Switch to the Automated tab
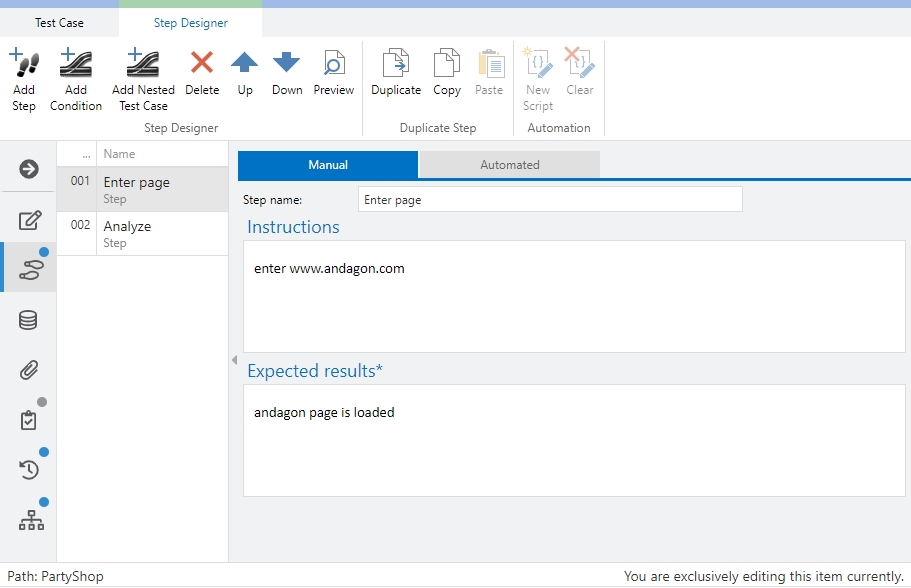The image size is (911, 588). point(509,165)
